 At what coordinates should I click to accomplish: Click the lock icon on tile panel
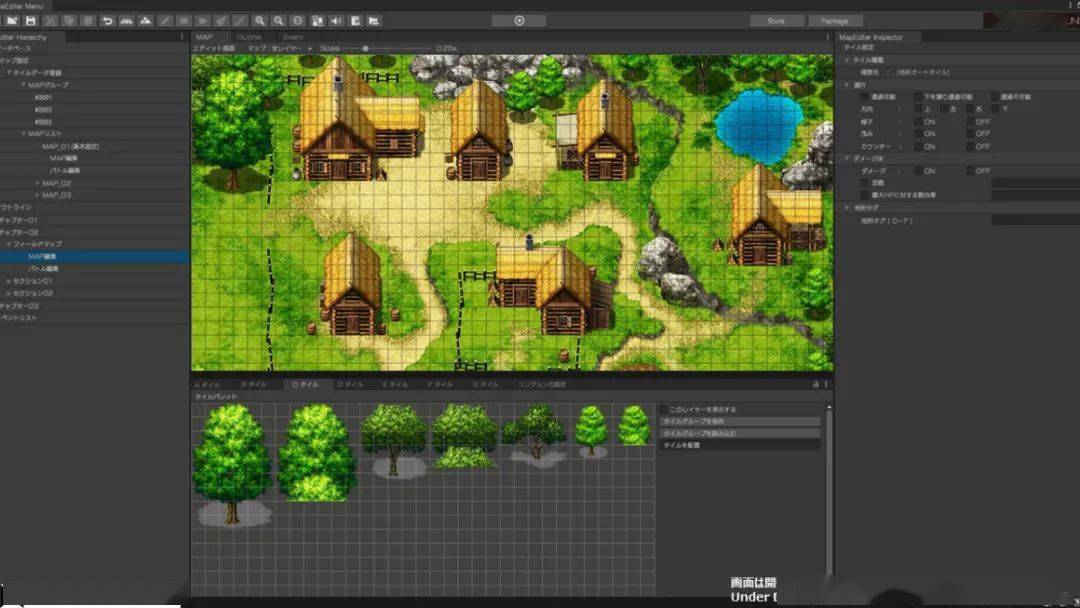point(816,384)
